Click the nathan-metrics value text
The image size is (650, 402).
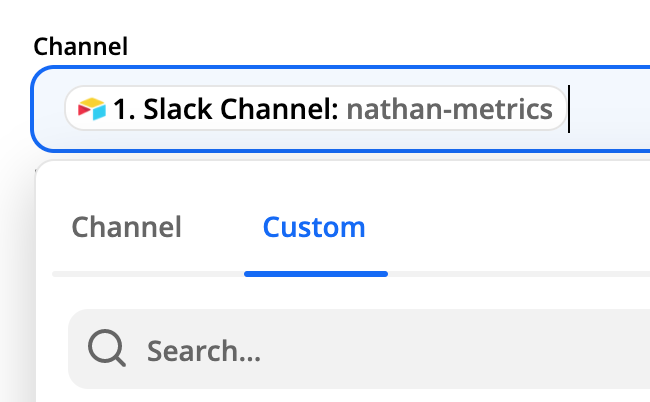449,109
